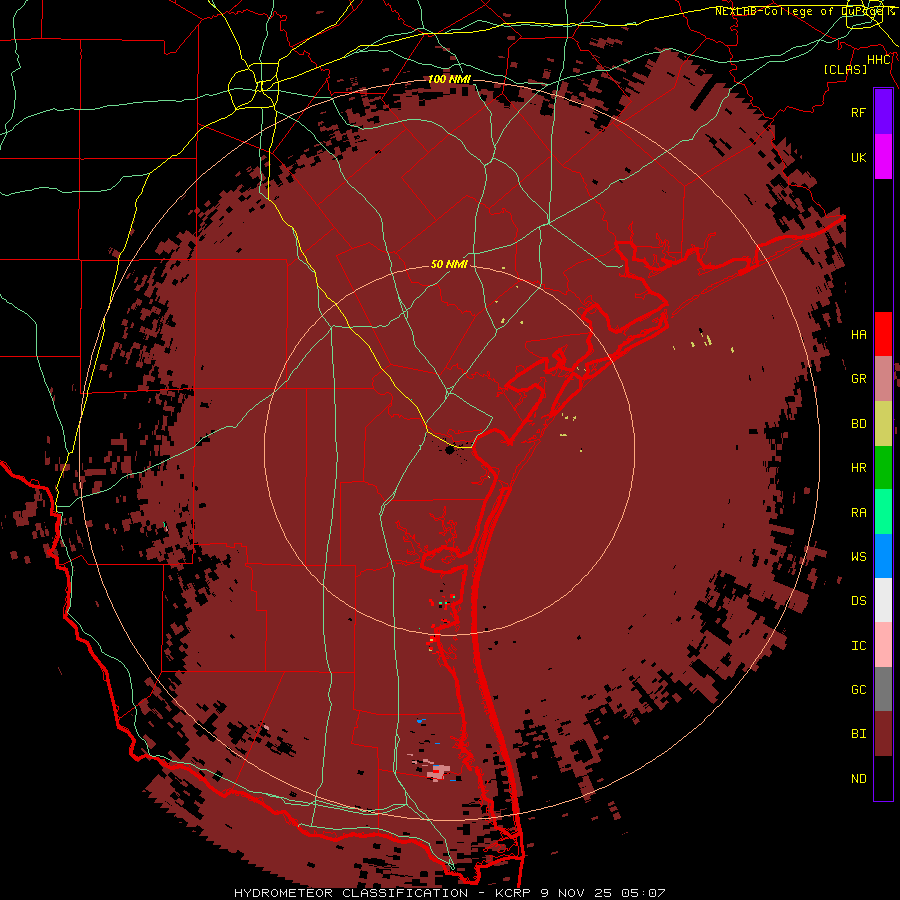The width and height of the screenshot is (900, 900).
Task: Select the BI dark-red legend swatch
Action: [x=883, y=734]
